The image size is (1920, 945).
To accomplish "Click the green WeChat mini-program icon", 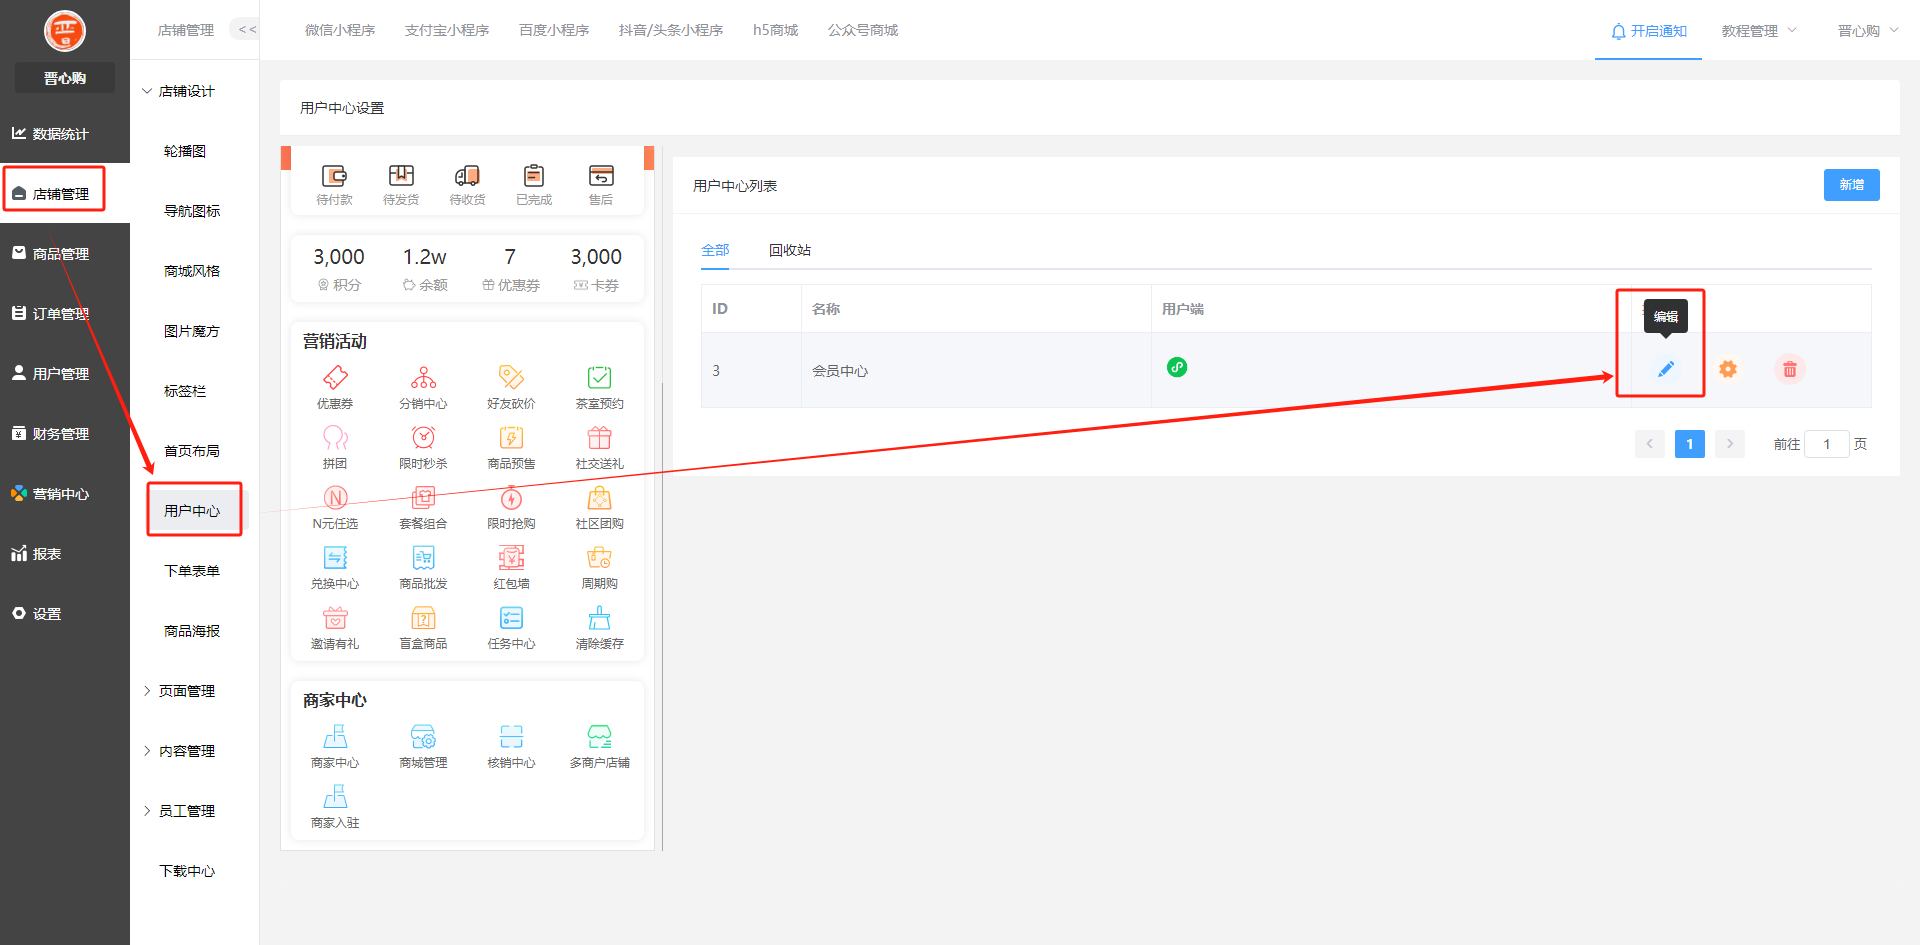I will [x=1177, y=367].
